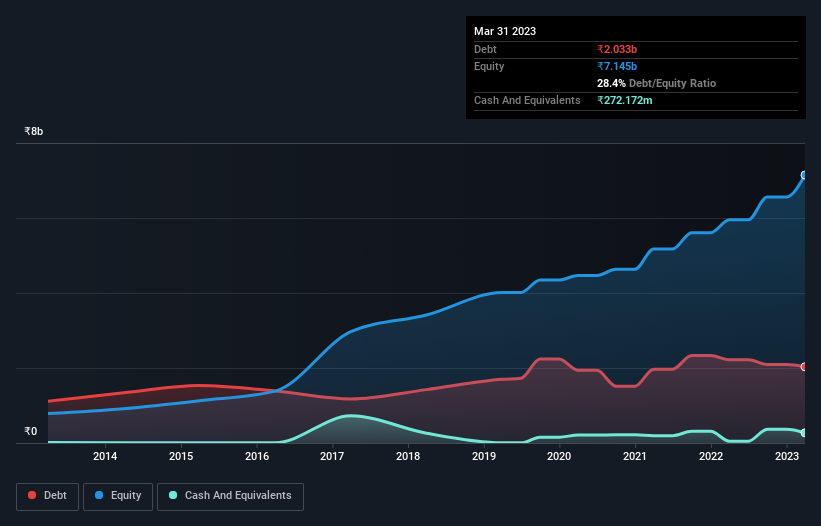Click the ₹7.145b equity value

tap(617, 66)
